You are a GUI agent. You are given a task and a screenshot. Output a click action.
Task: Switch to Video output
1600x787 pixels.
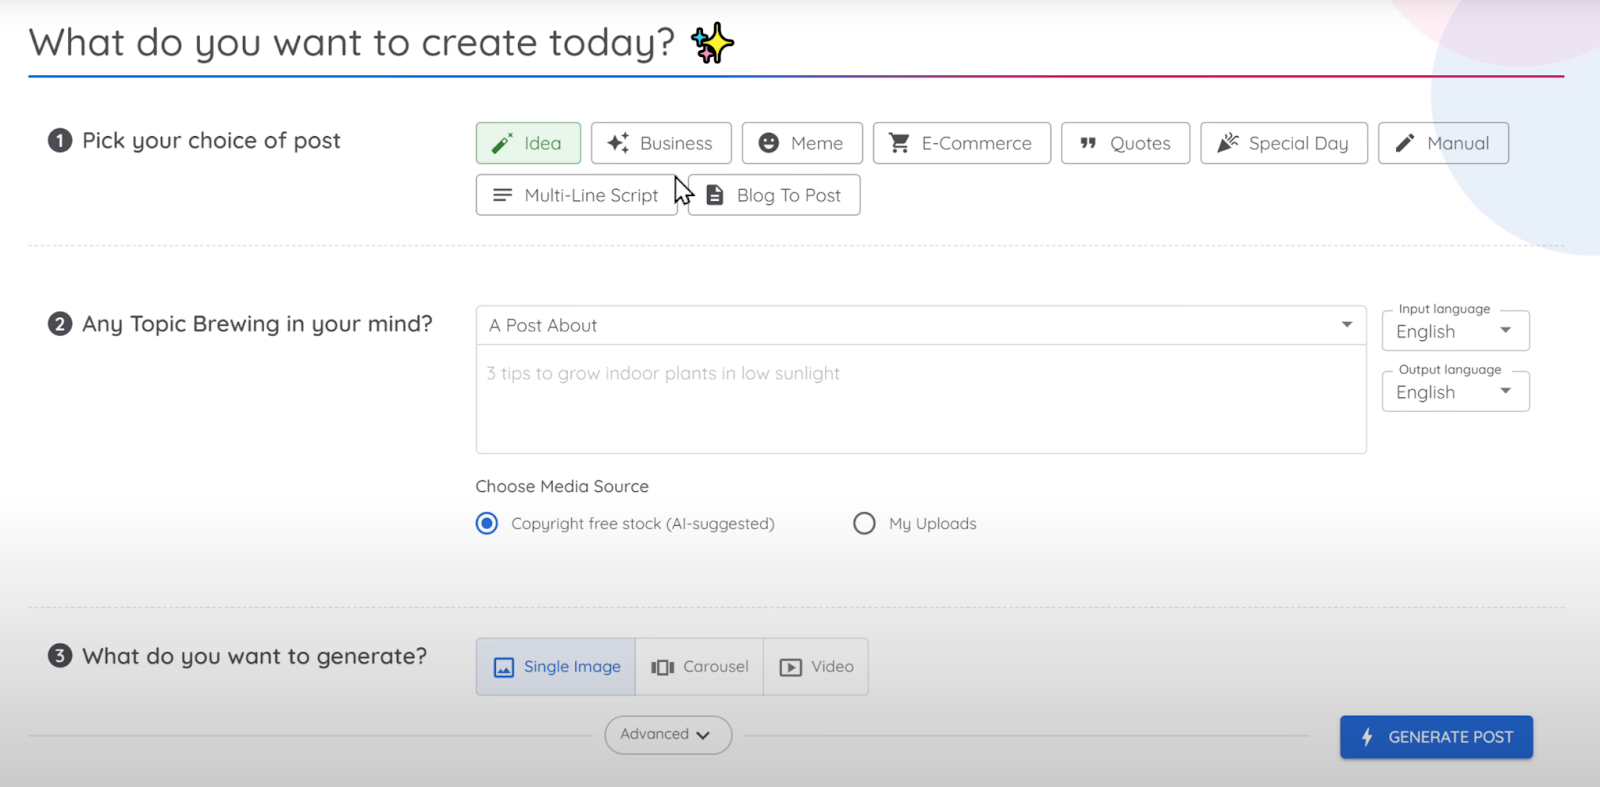click(816, 667)
